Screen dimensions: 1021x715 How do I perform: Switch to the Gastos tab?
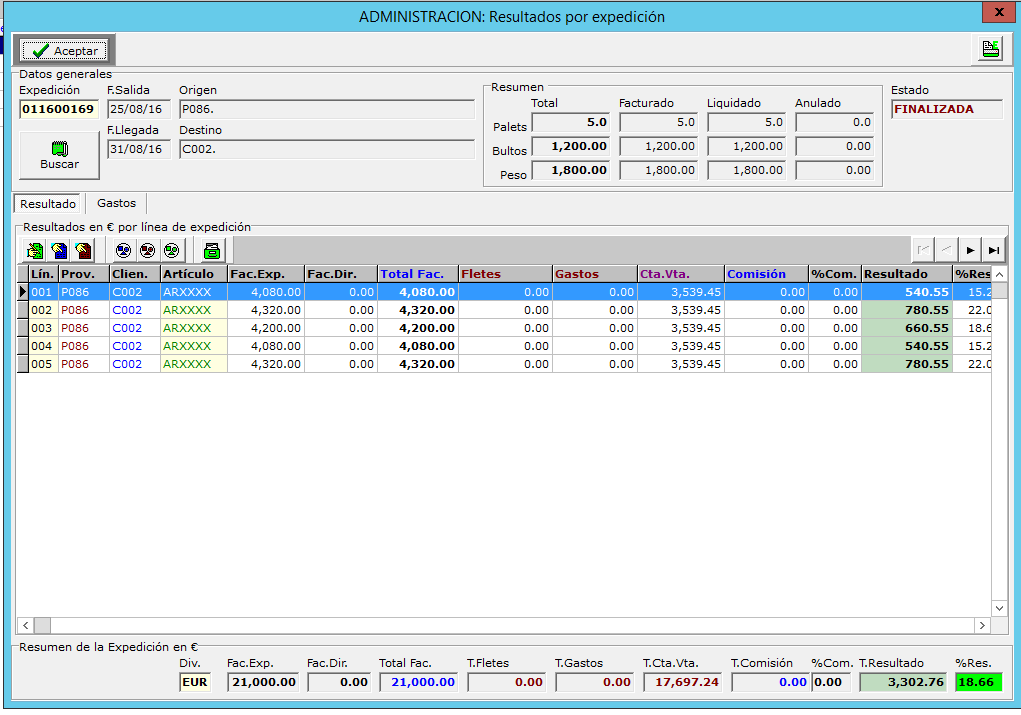(116, 203)
